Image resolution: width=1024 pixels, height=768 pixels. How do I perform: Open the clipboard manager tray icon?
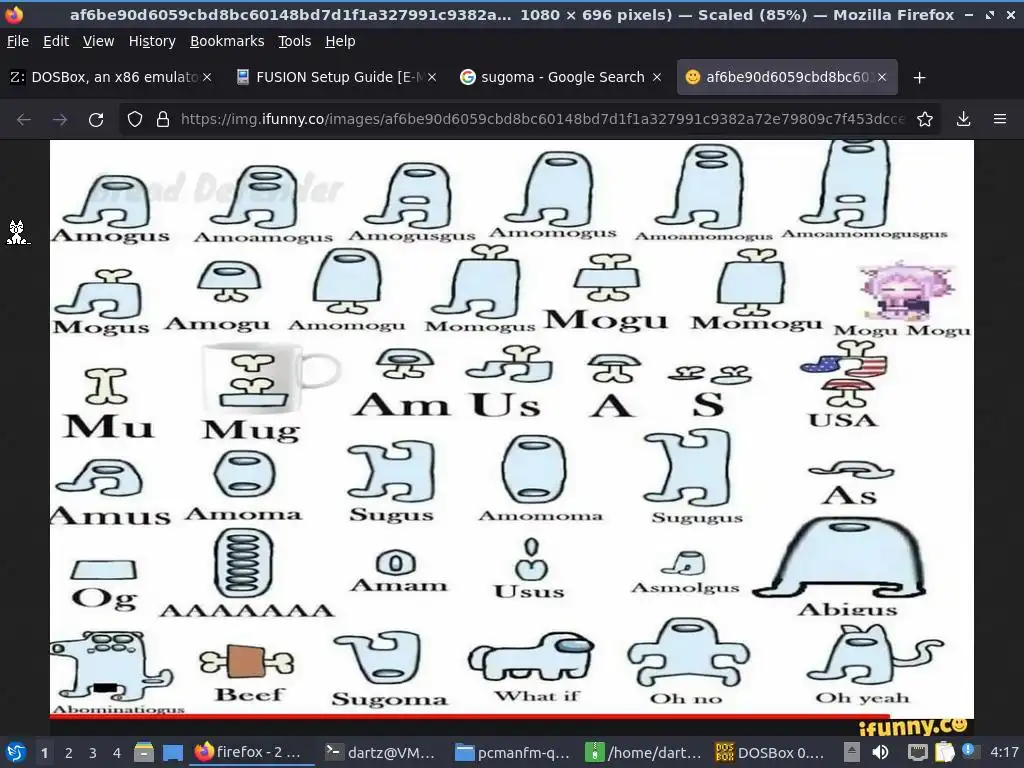click(944, 752)
